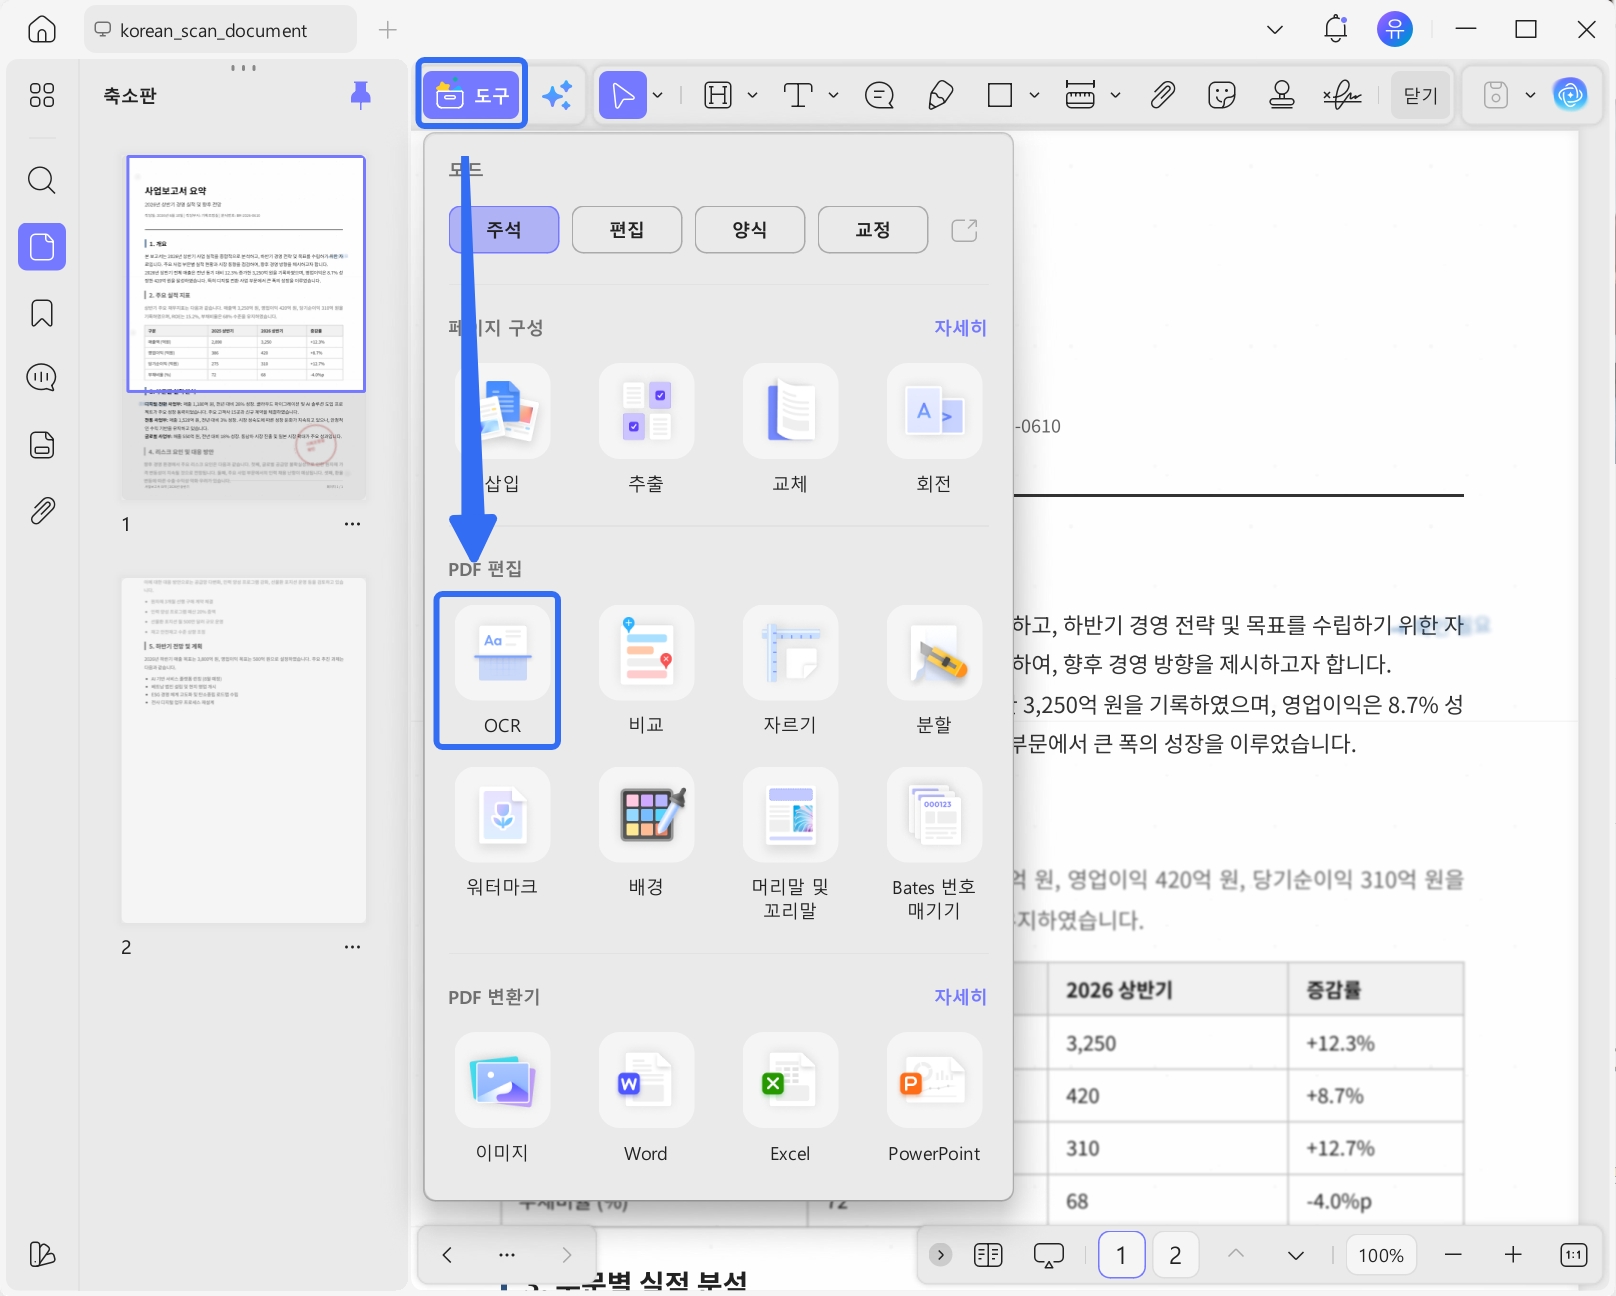Toggle the thumbnails sidebar panel
Screen dimensions: 1616x1296
42,246
